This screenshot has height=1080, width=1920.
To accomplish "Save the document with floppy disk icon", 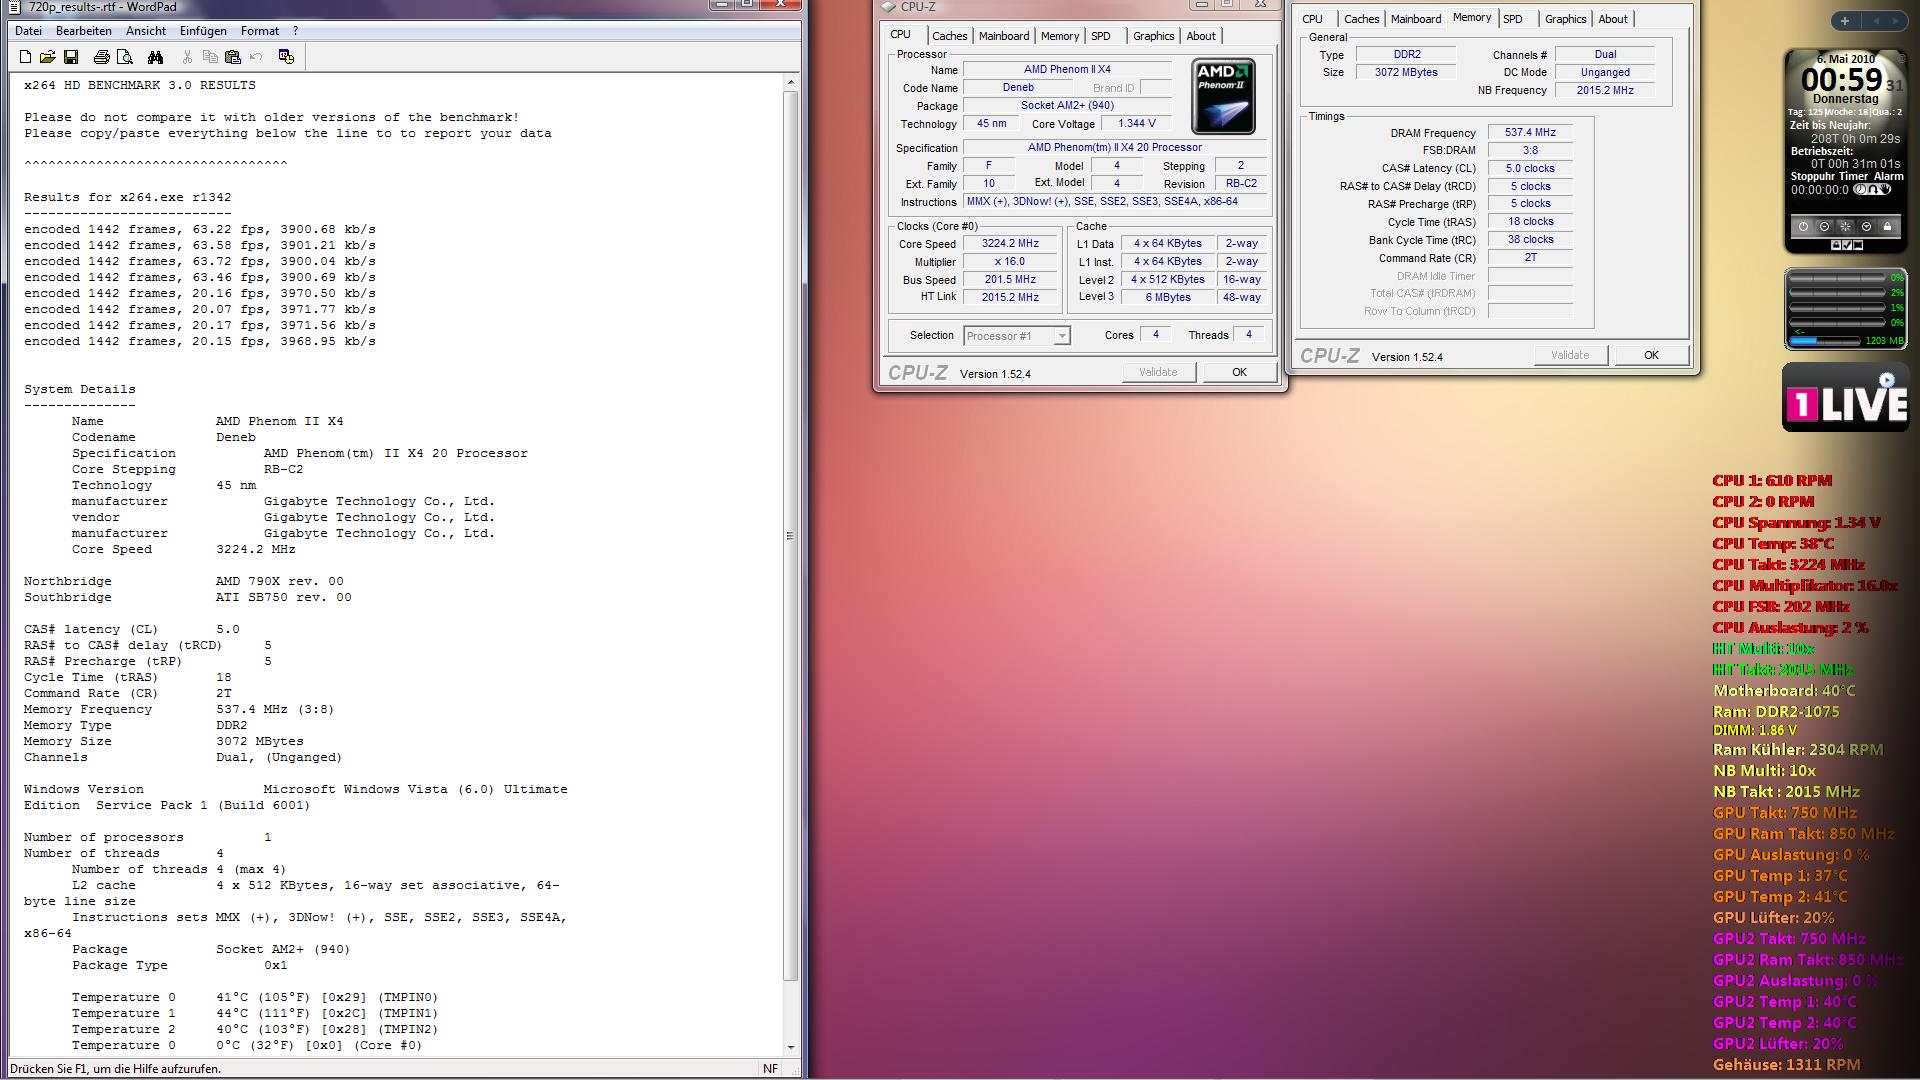I will pyautogui.click(x=71, y=57).
